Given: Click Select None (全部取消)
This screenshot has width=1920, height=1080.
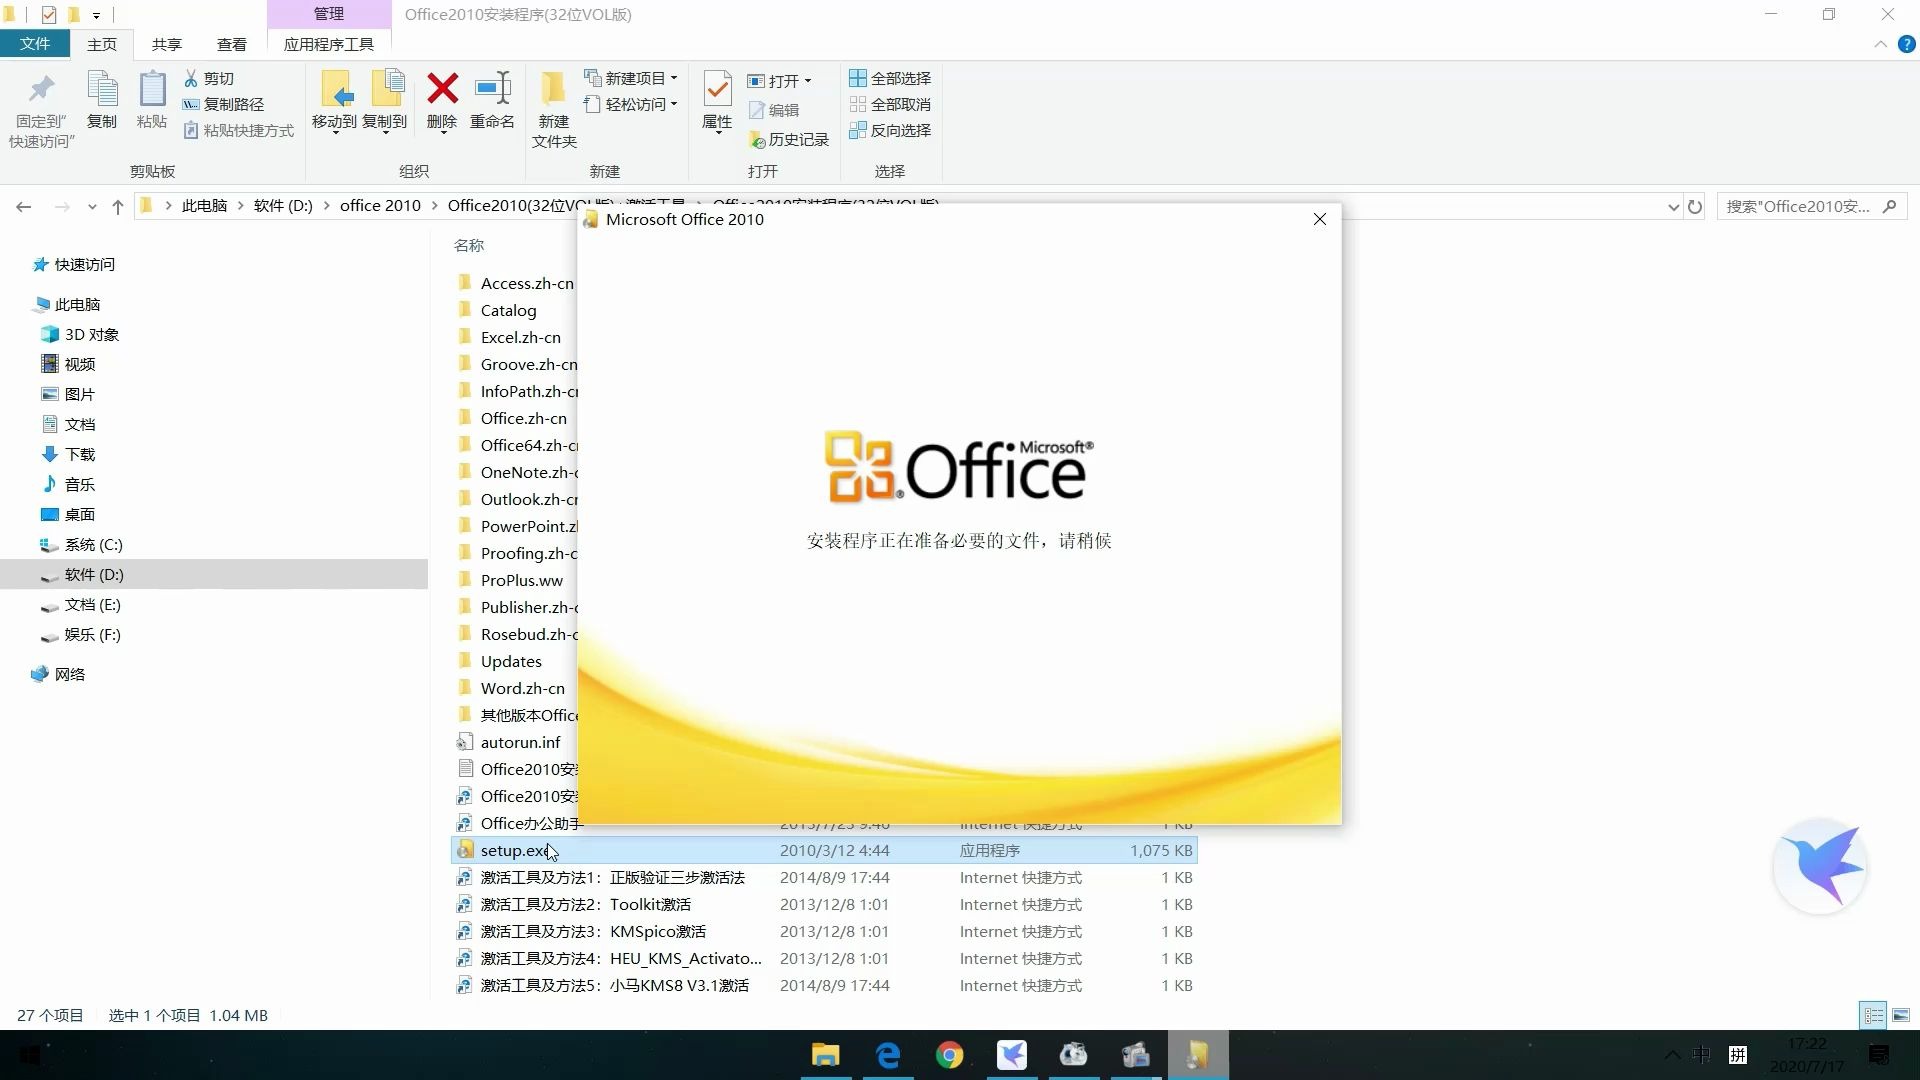Looking at the screenshot, I should [890, 104].
